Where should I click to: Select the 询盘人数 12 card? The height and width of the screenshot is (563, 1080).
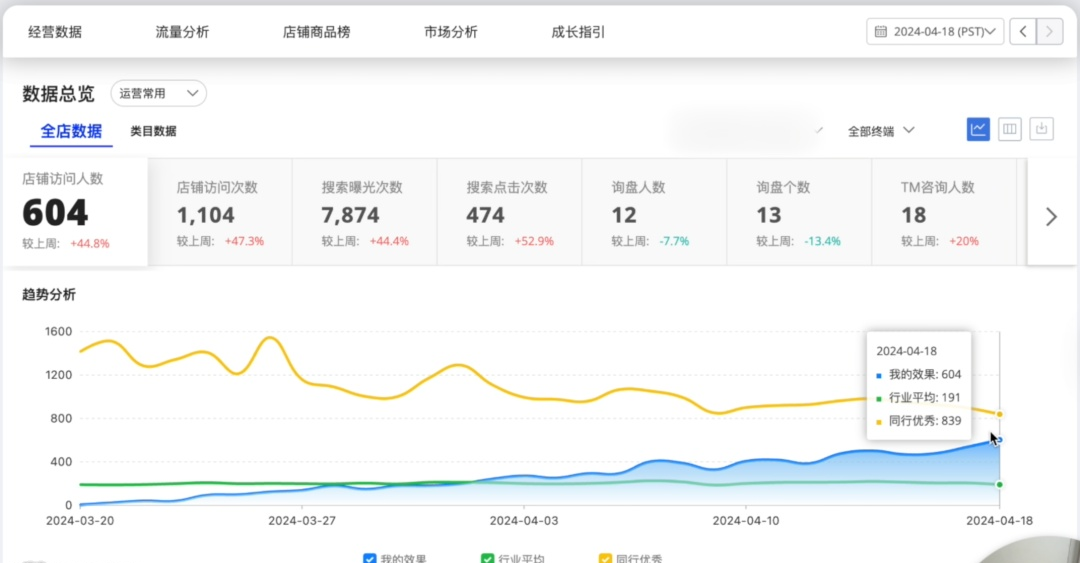[654, 212]
